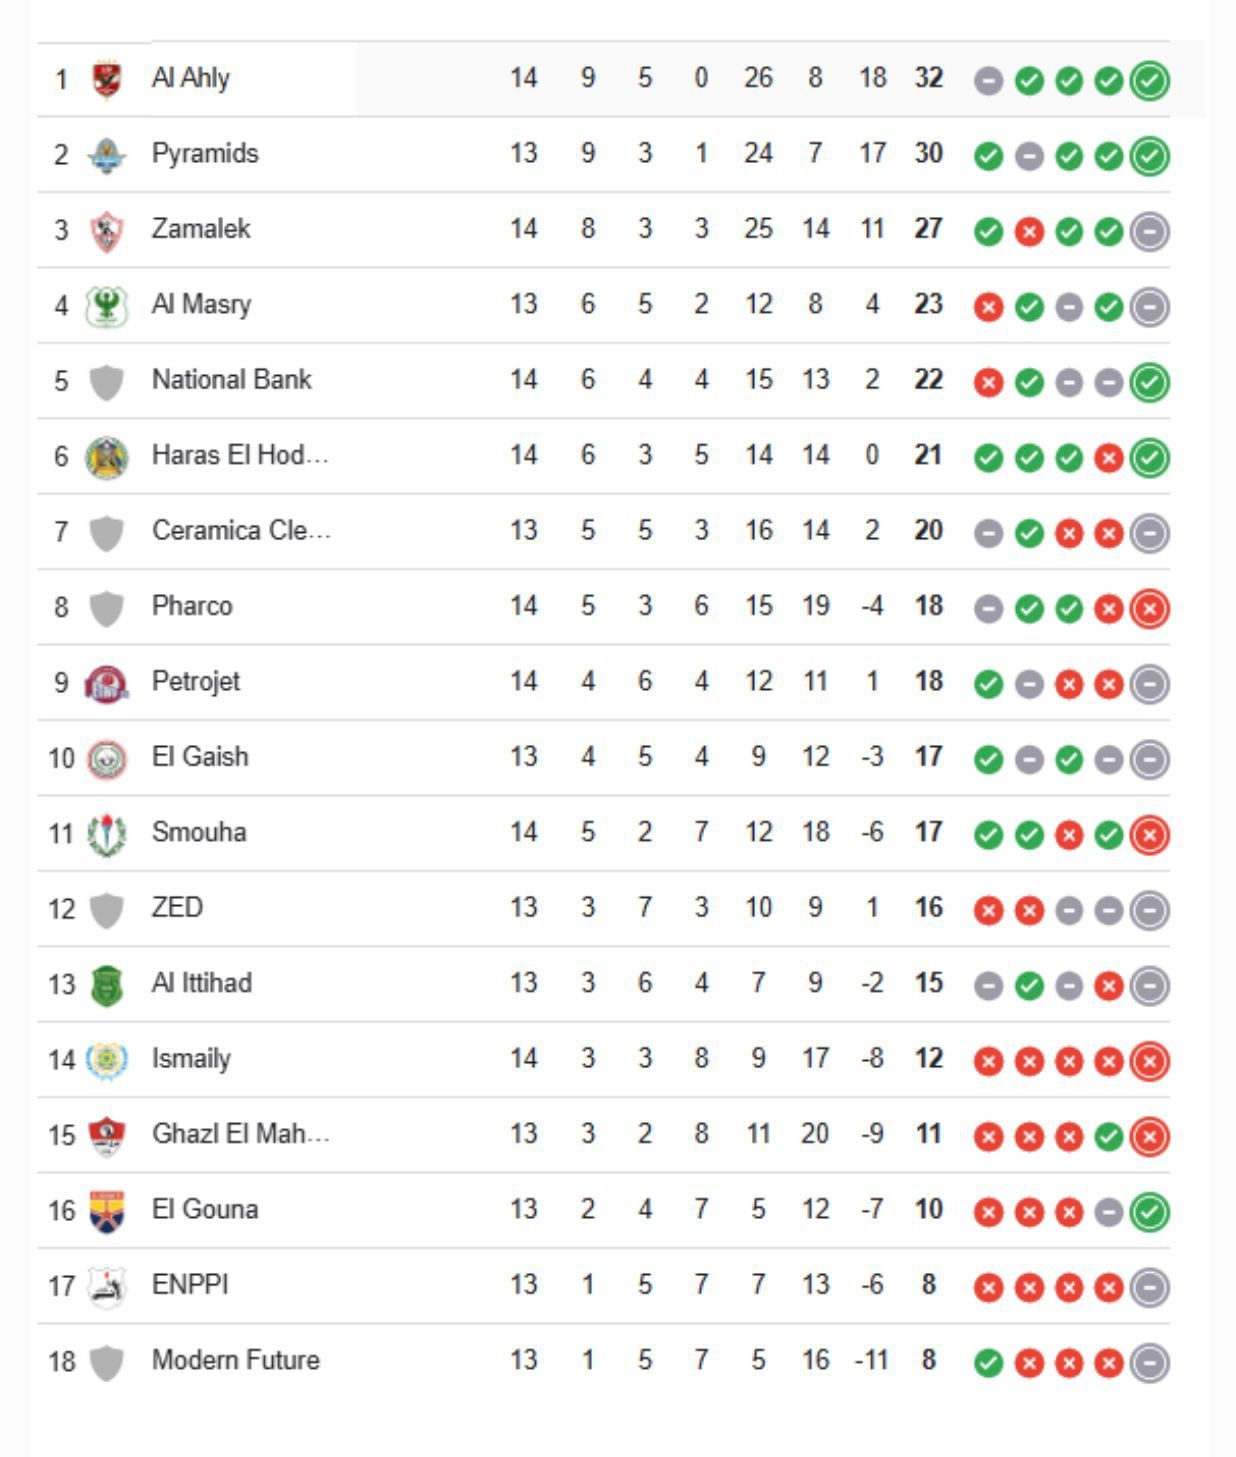Click the ENPPI club logo

(106, 1286)
